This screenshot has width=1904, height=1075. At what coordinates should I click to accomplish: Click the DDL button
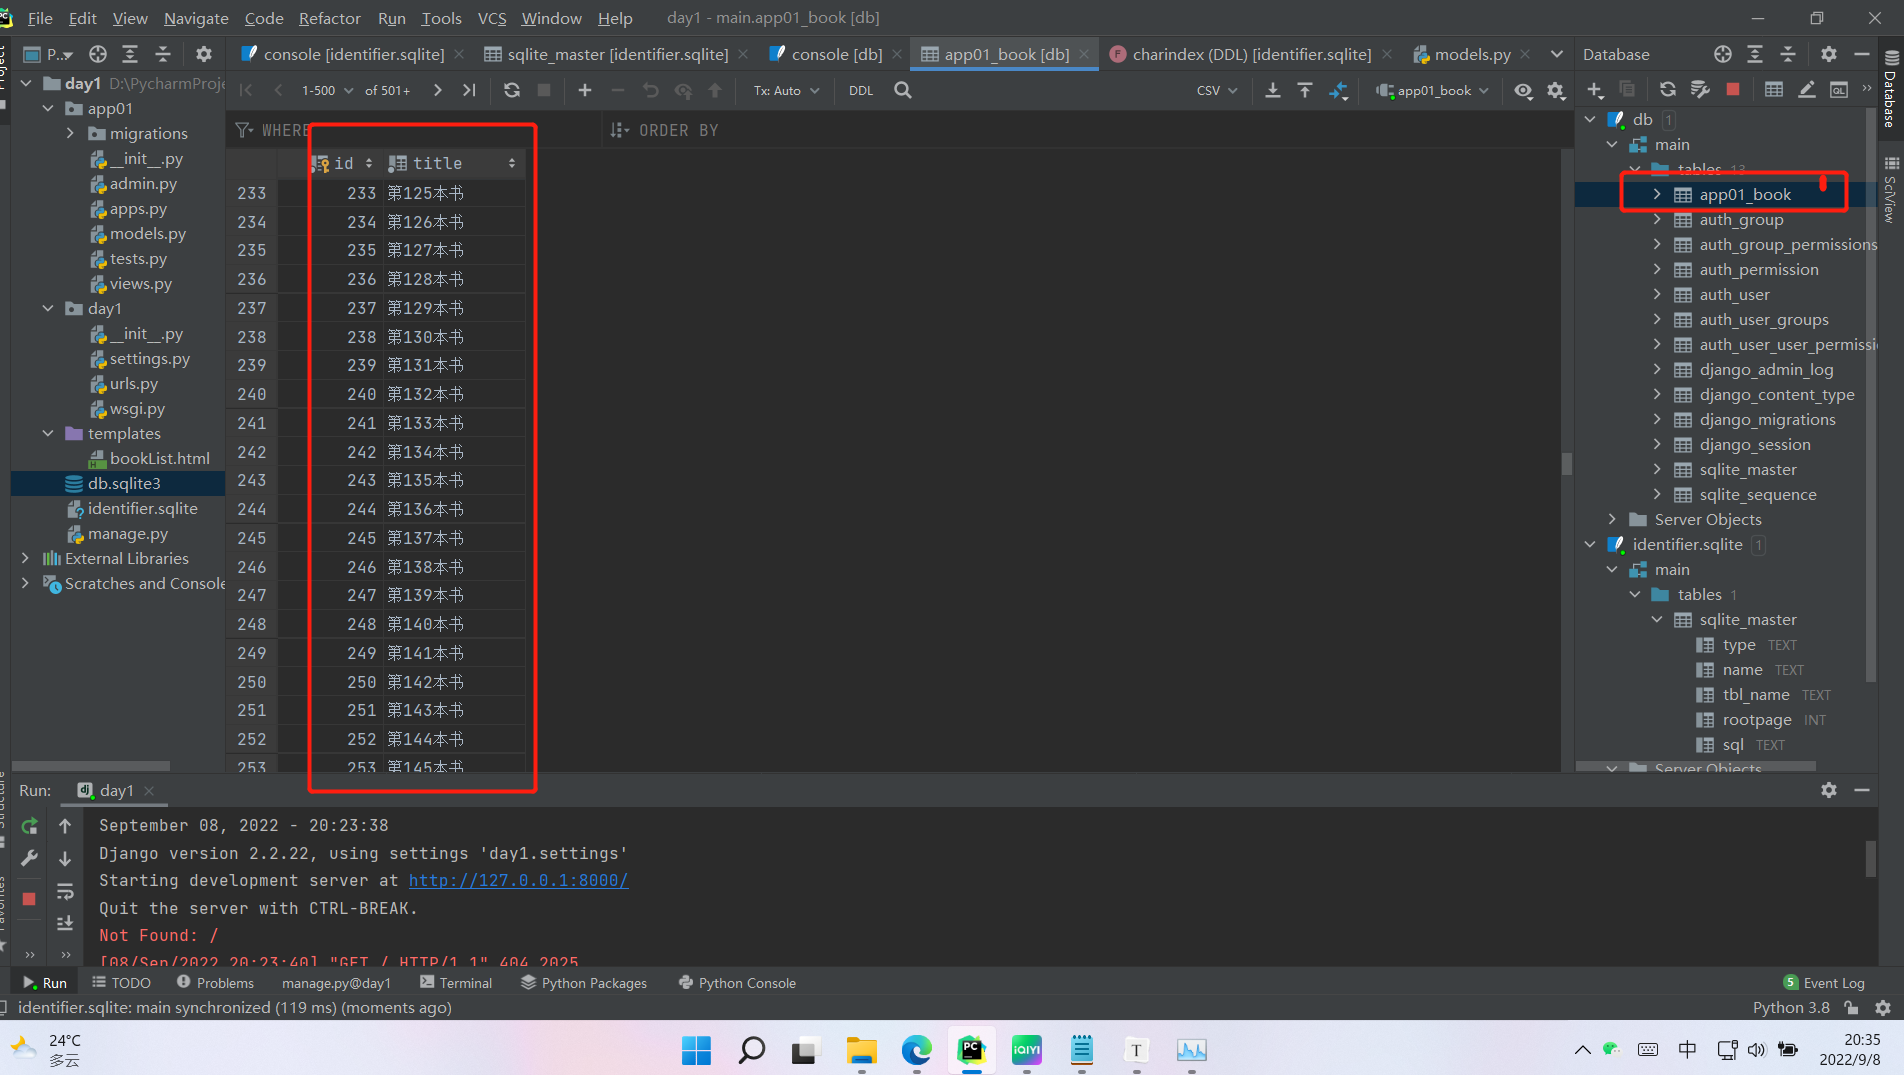(861, 90)
